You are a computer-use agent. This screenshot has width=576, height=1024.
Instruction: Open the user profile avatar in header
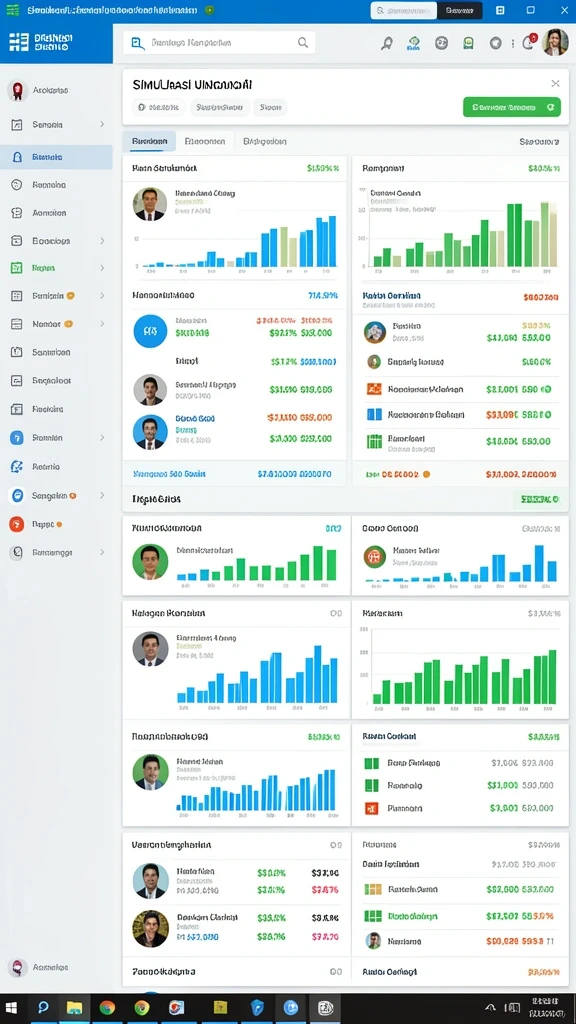pyautogui.click(x=556, y=42)
